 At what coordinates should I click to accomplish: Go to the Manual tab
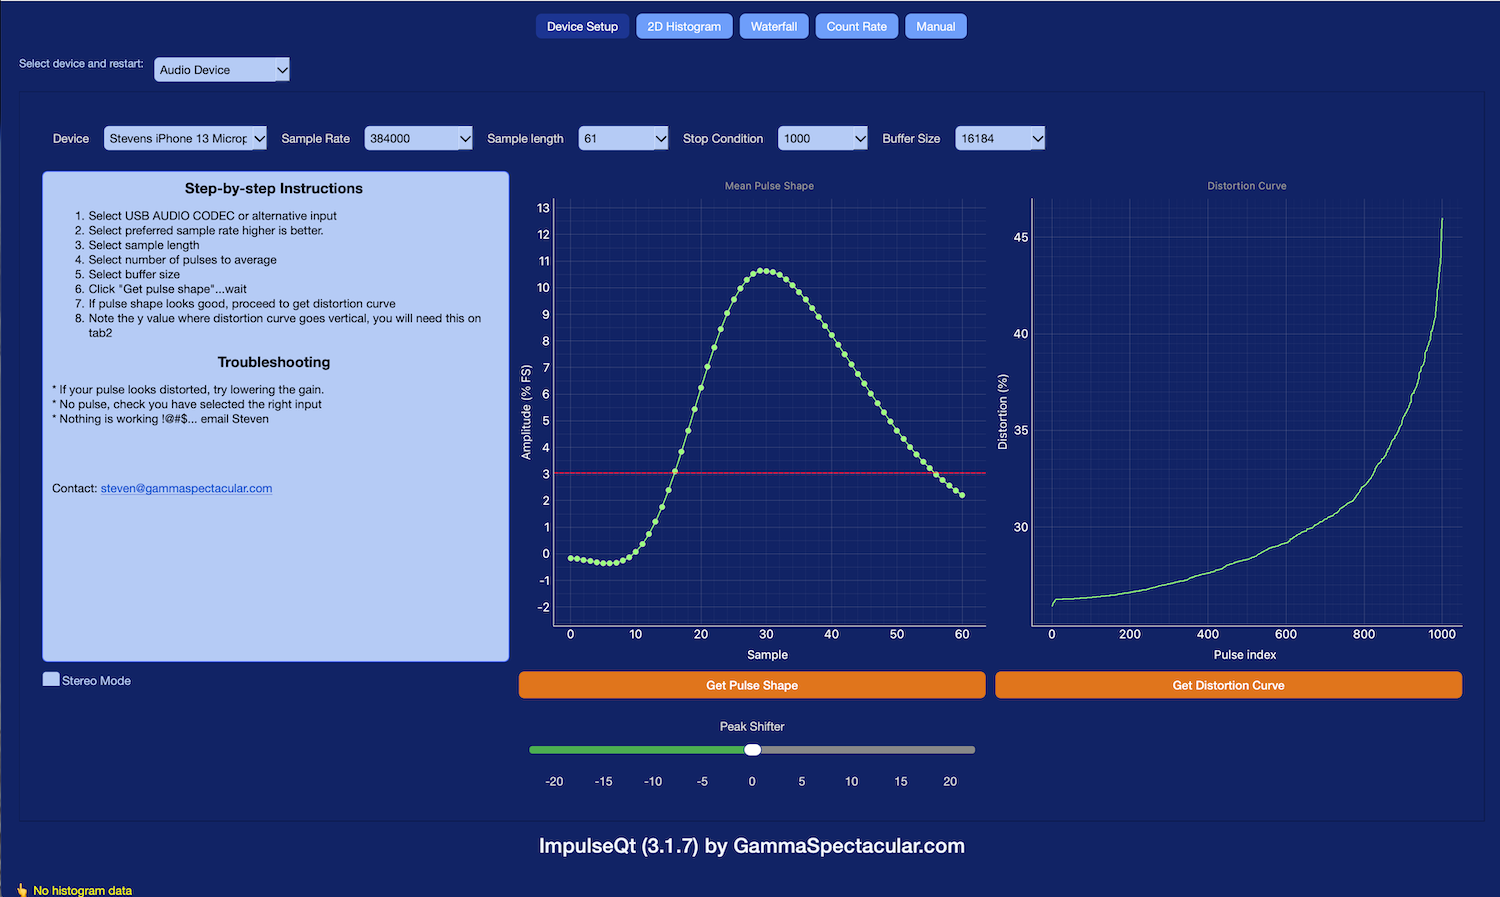point(935,27)
